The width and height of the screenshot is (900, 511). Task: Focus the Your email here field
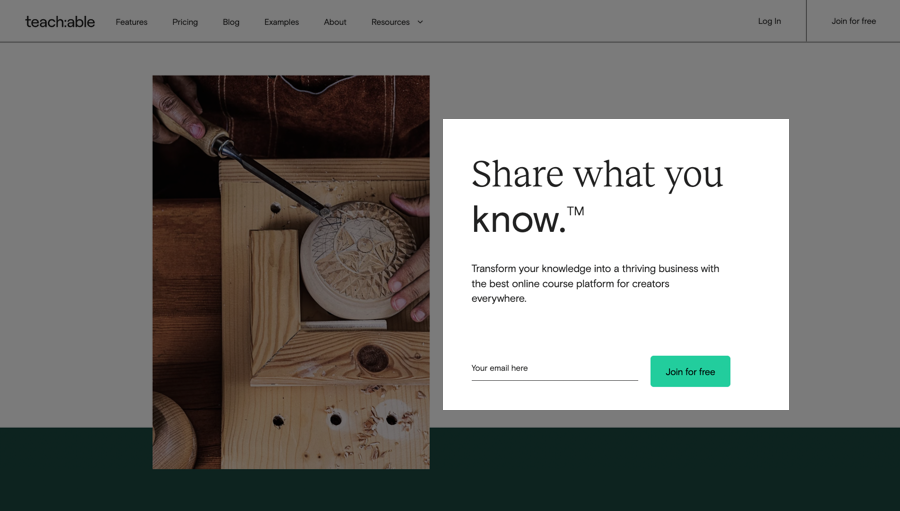click(x=554, y=369)
